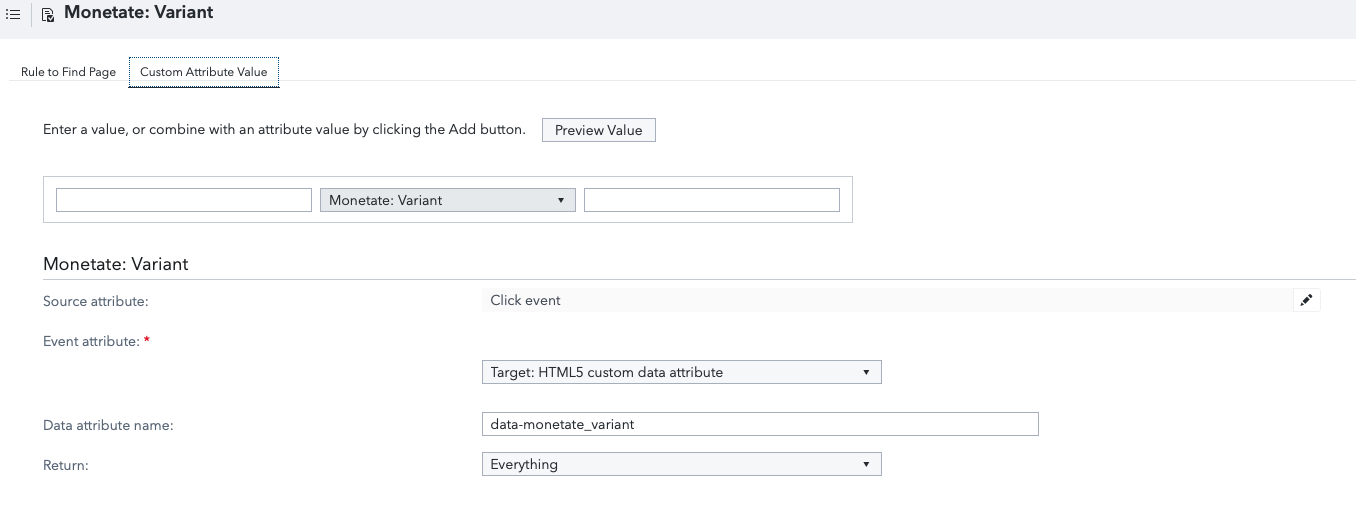
Task: Select the Custom Attribute Value tab
Action: [203, 72]
